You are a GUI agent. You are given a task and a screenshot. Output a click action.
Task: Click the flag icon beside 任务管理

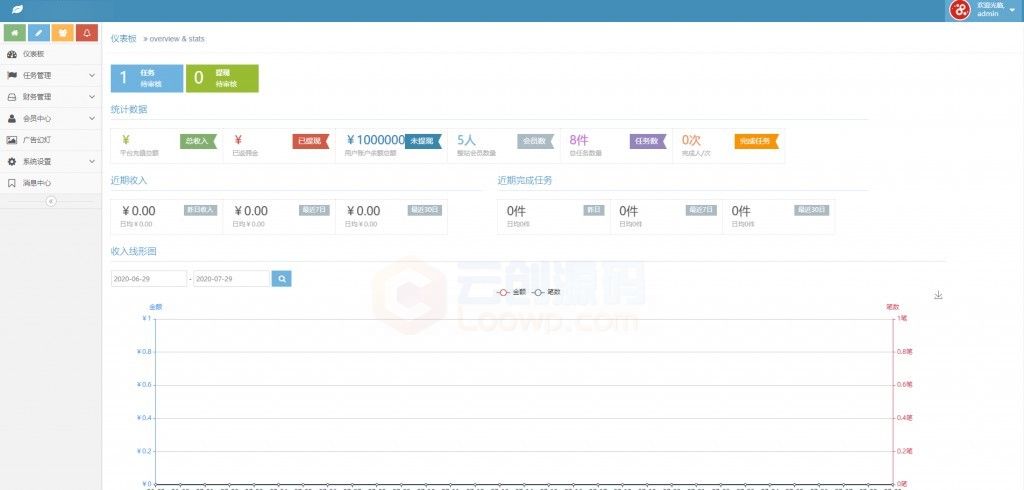point(12,76)
